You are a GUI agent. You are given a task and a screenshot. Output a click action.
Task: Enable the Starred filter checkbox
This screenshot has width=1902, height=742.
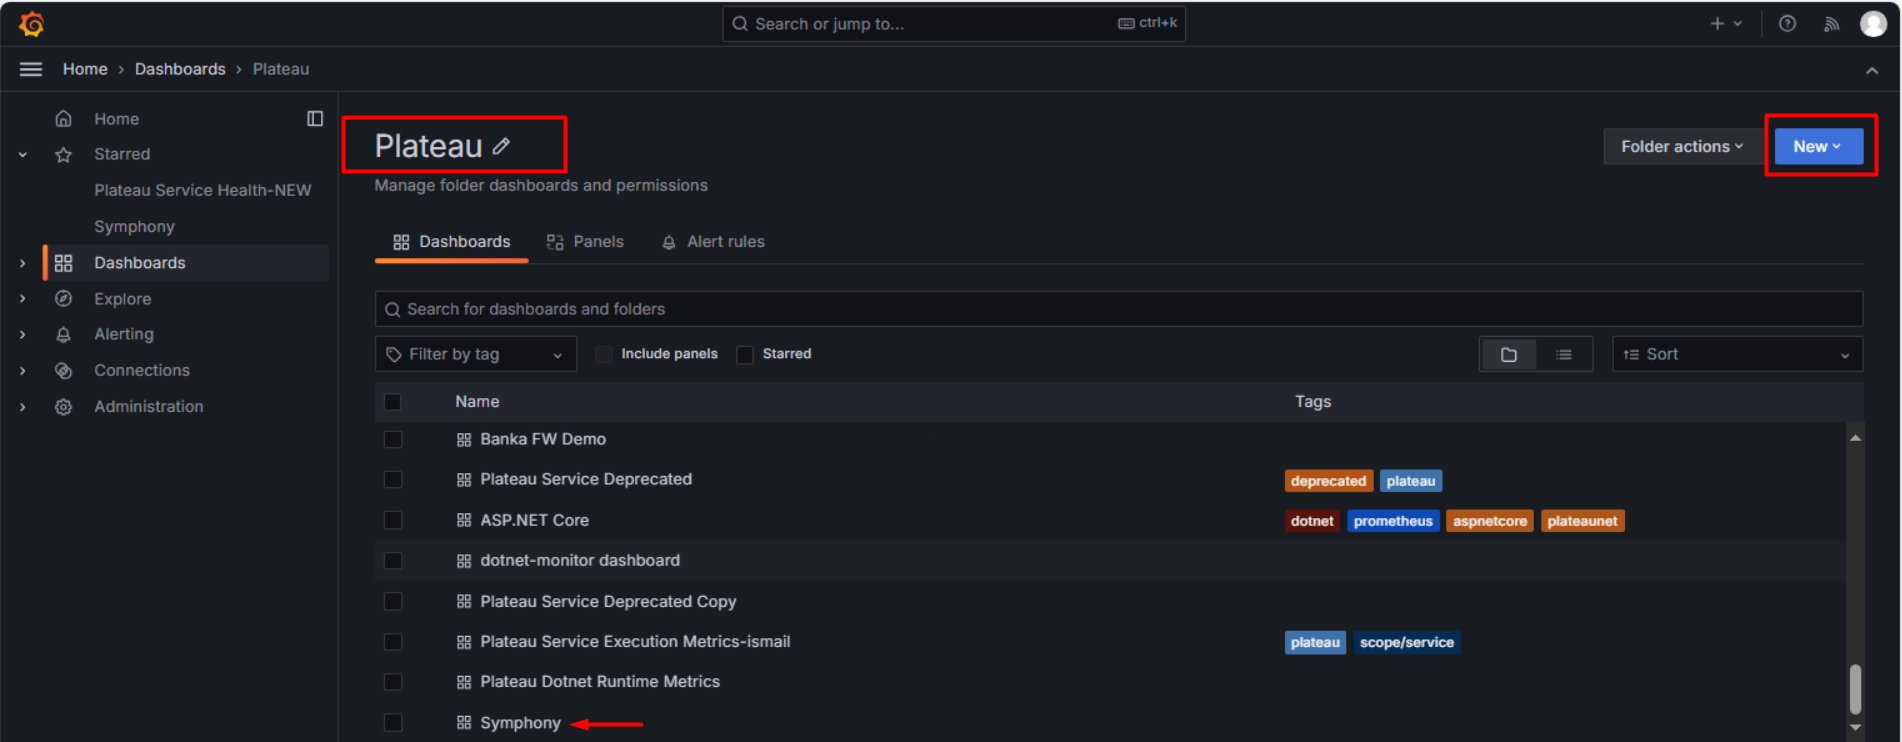[x=745, y=354]
